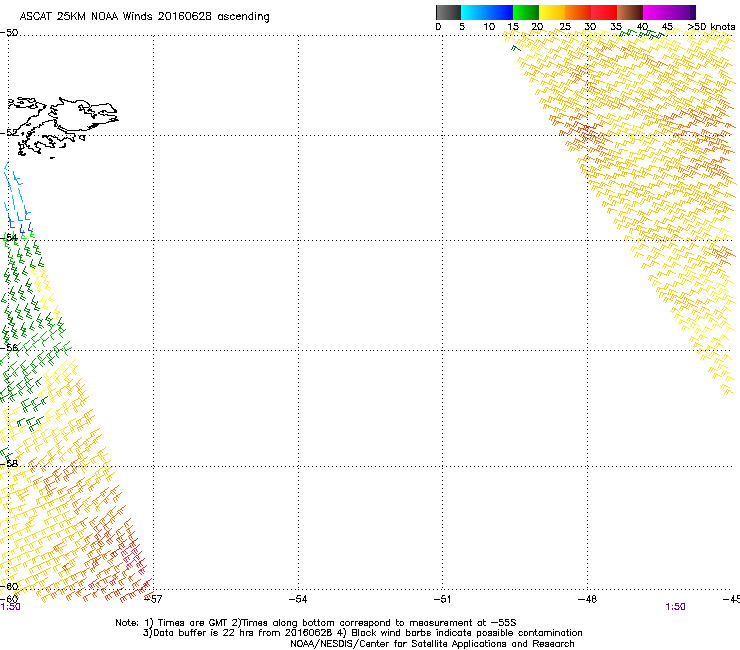Click the purple '1:50' time label beside -60 longitude
This screenshot has height=650, width=740.
[x=10, y=607]
